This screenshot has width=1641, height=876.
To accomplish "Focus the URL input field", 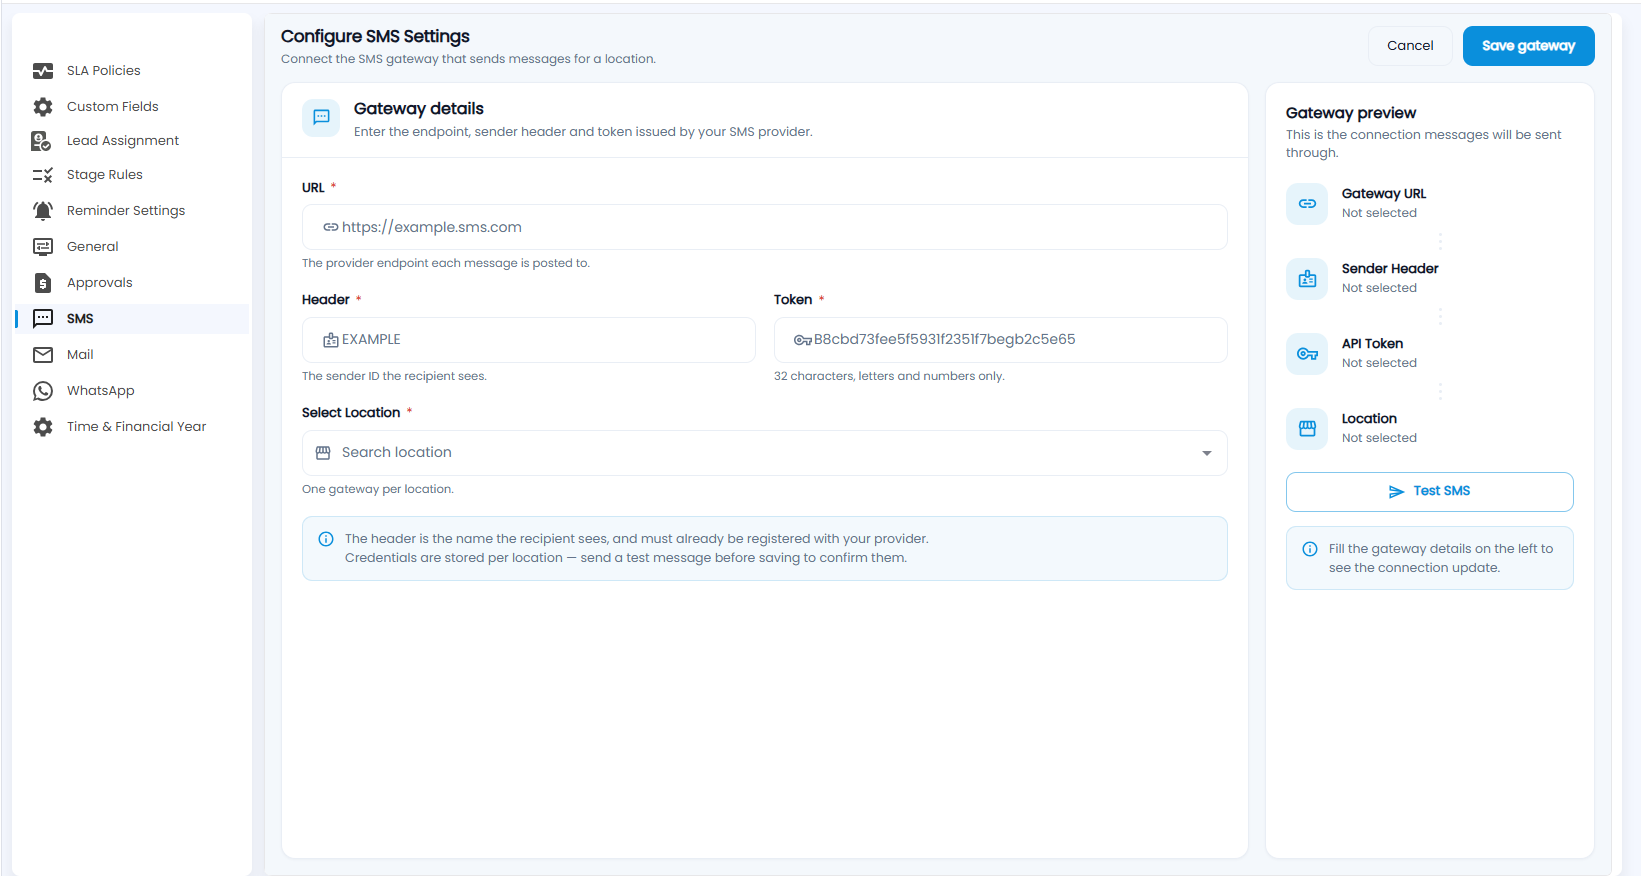I will click(764, 227).
